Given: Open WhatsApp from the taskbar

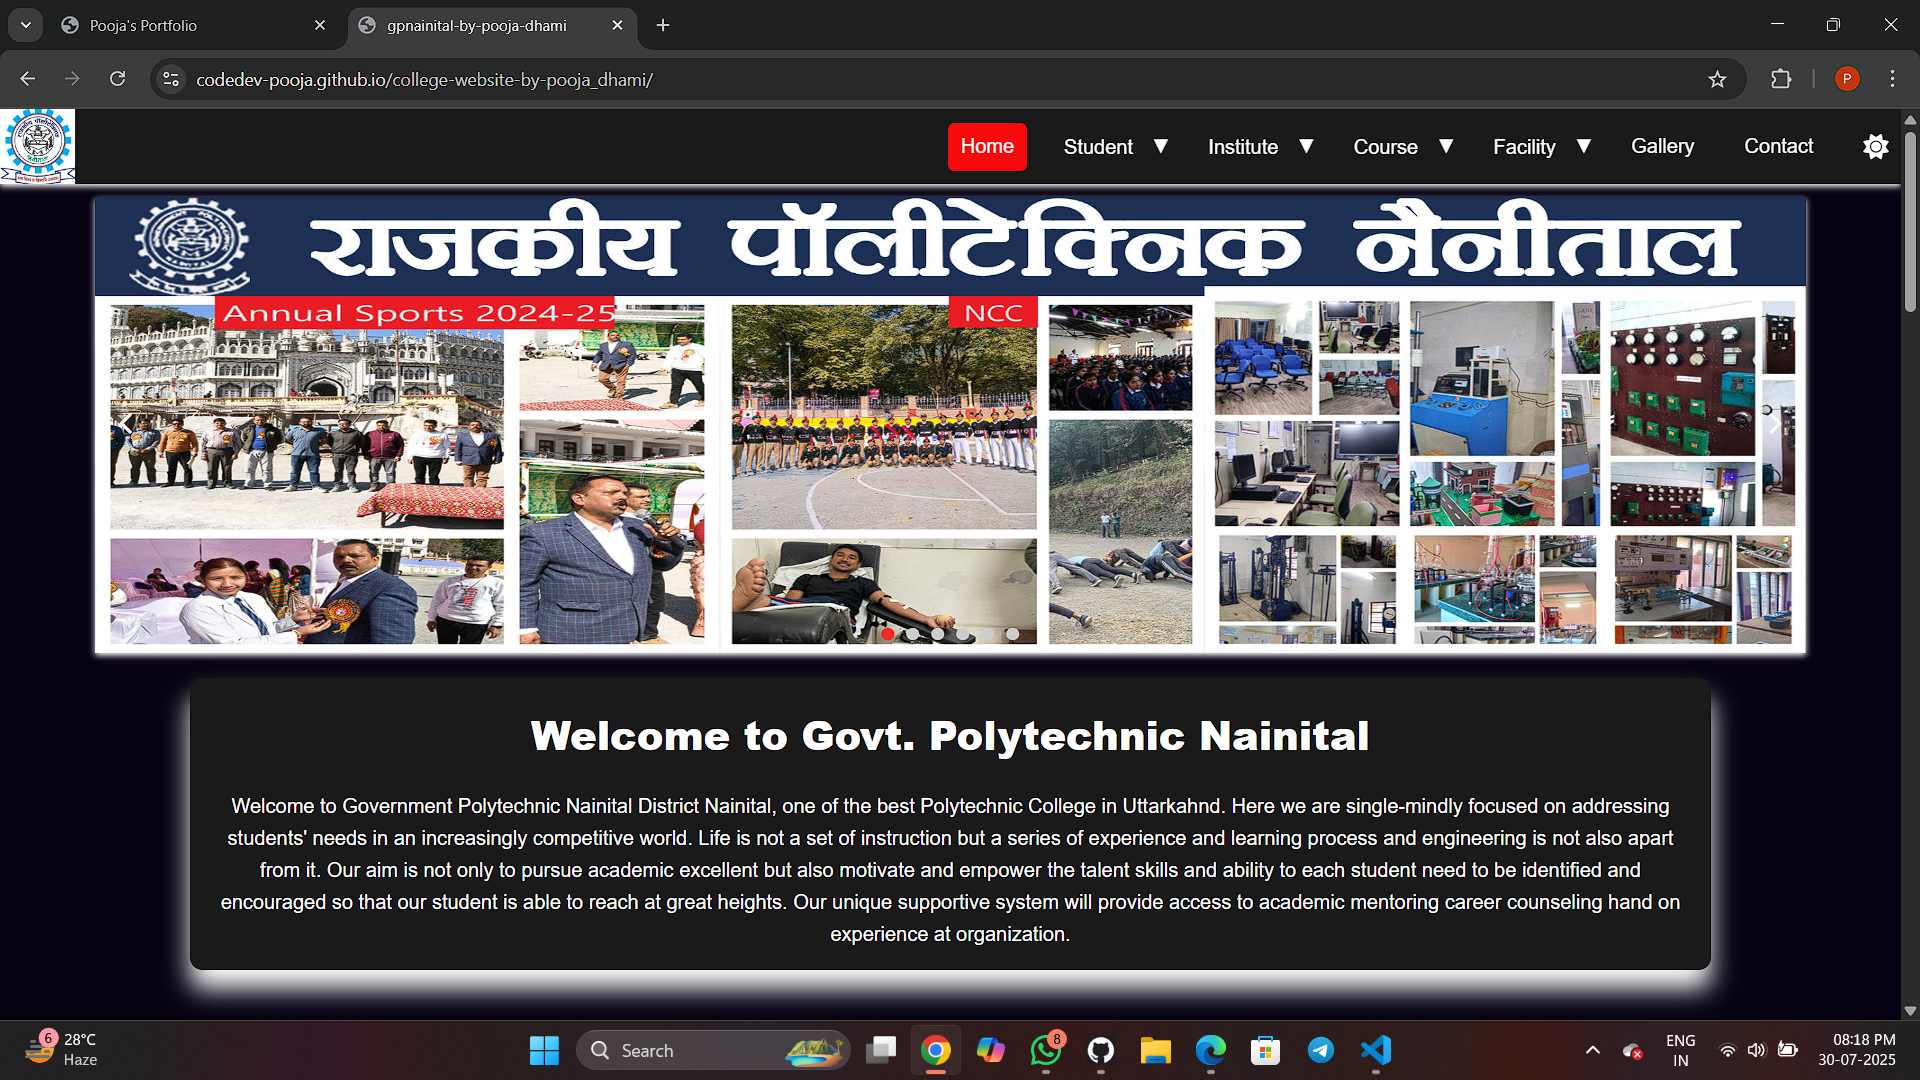Looking at the screenshot, I should coord(1045,1051).
